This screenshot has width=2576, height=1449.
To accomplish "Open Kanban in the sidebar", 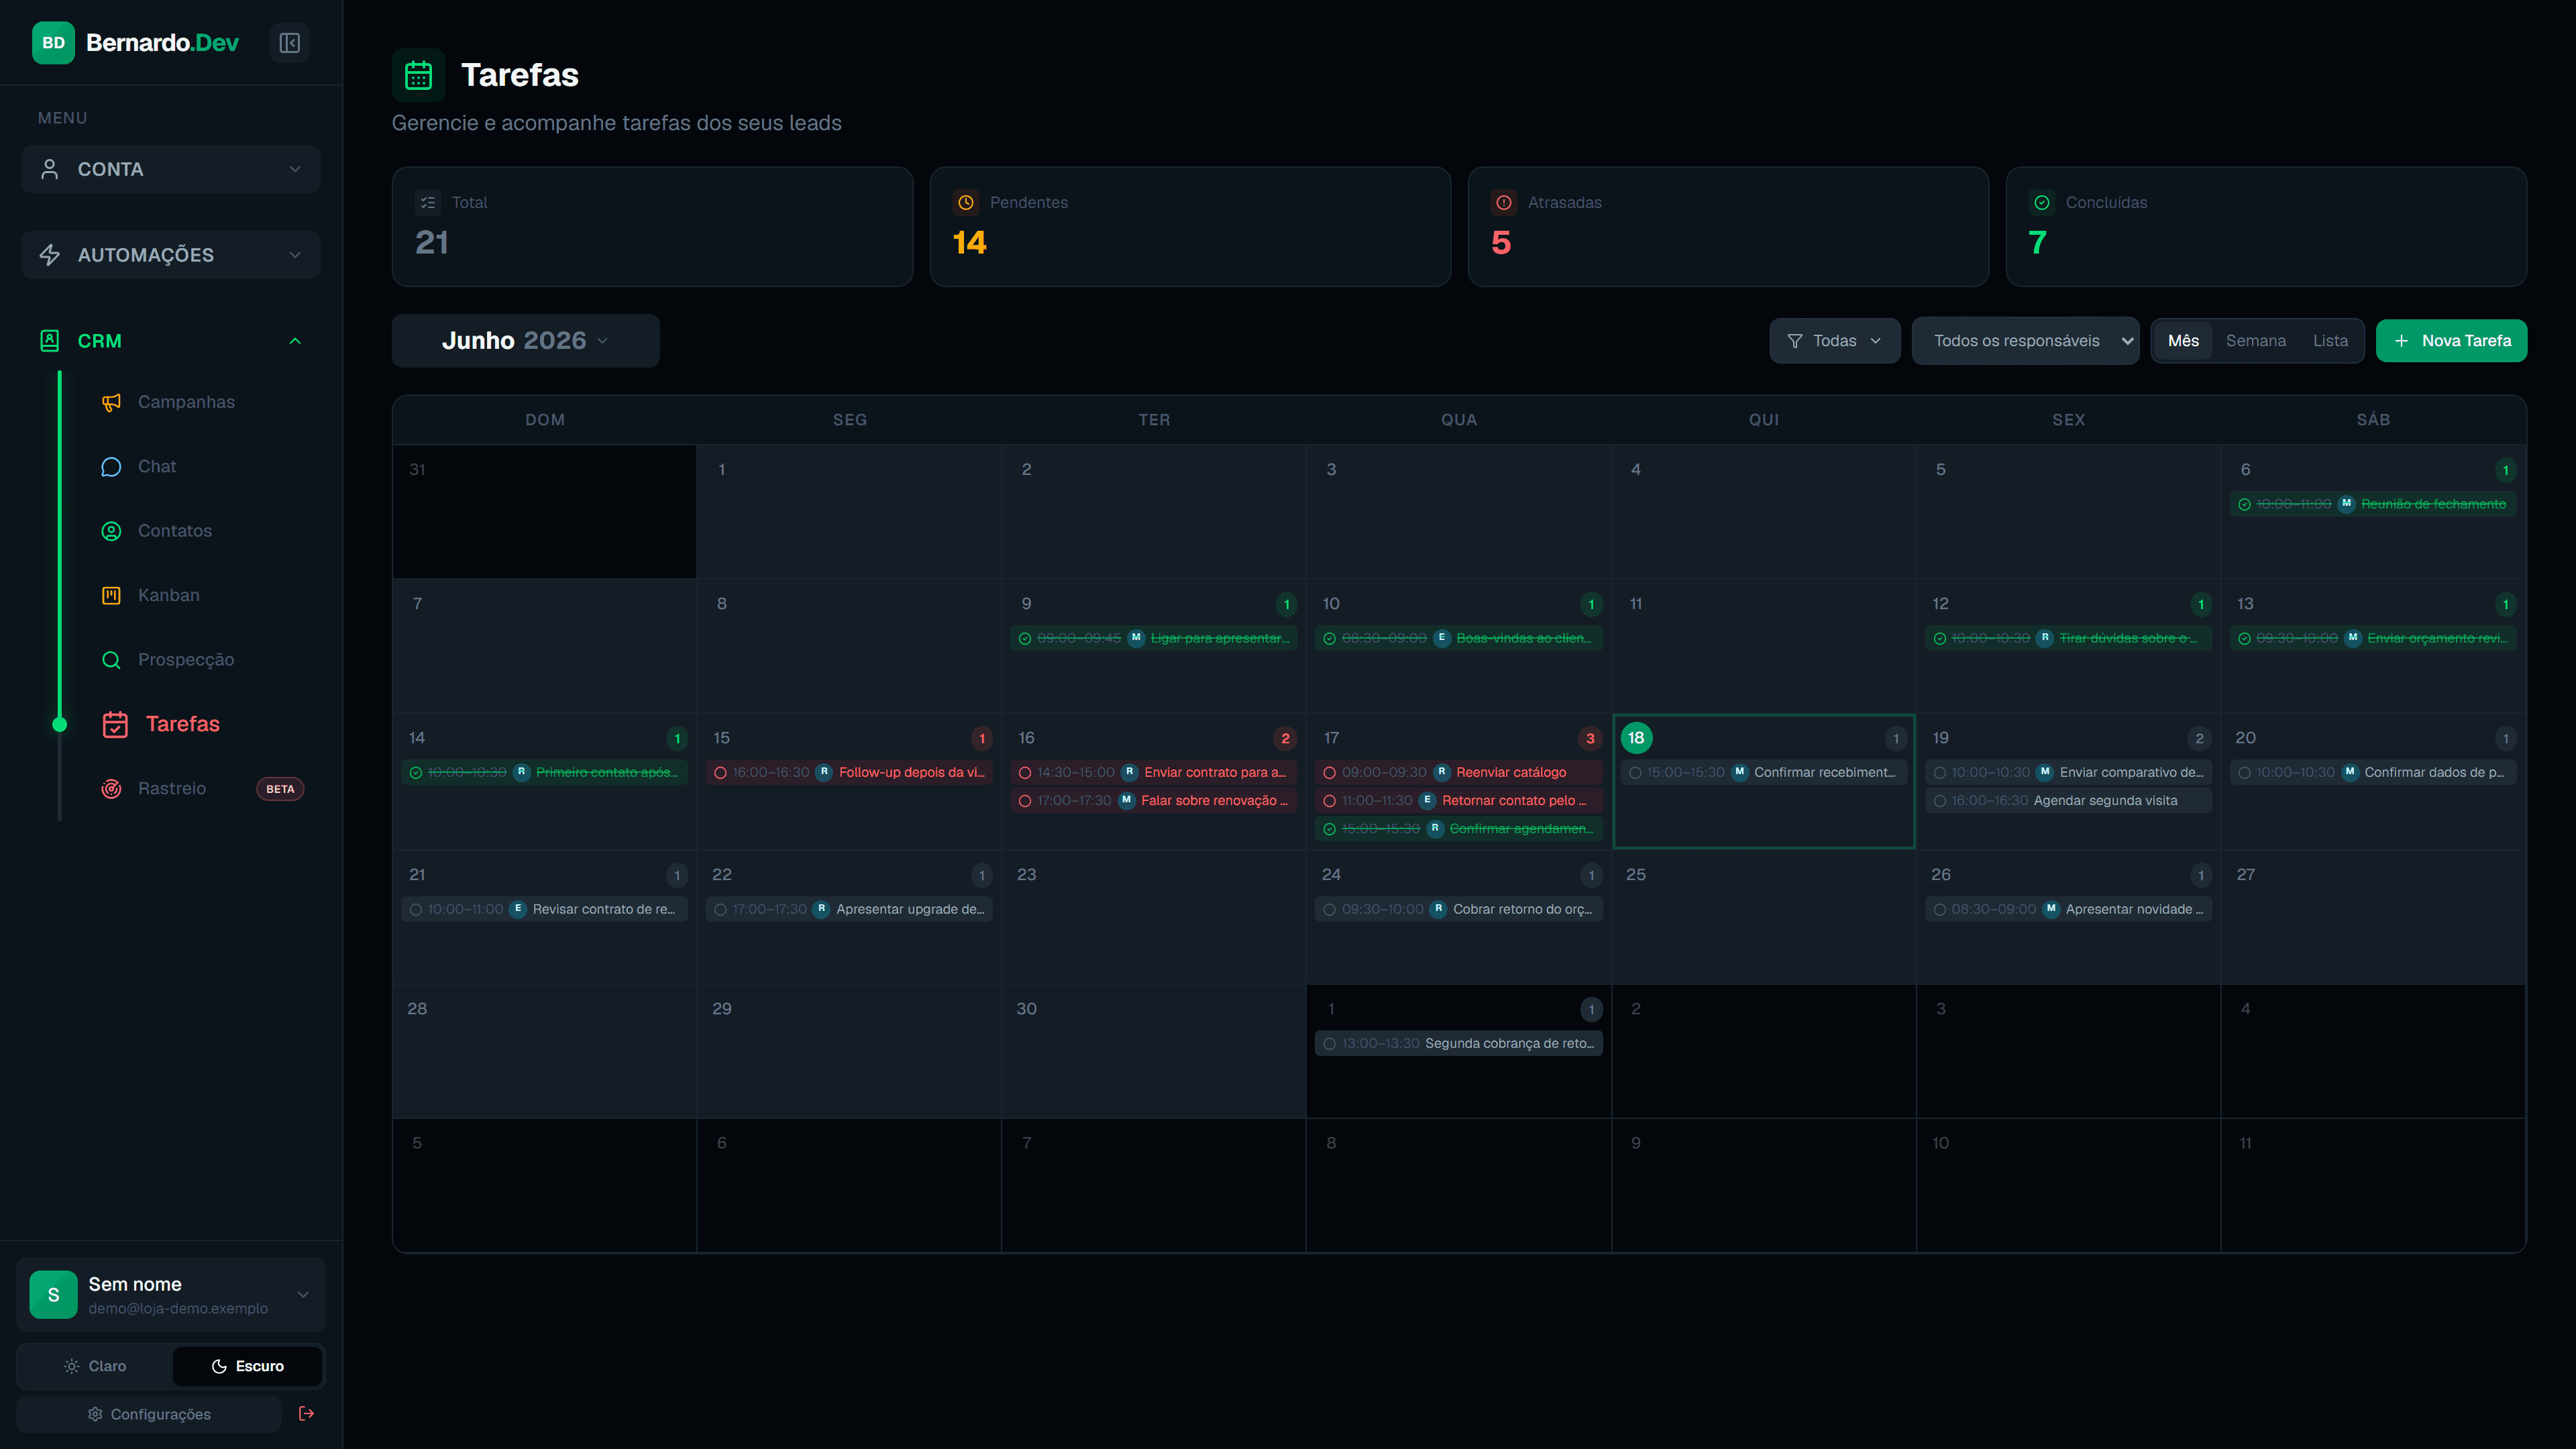I will [168, 596].
